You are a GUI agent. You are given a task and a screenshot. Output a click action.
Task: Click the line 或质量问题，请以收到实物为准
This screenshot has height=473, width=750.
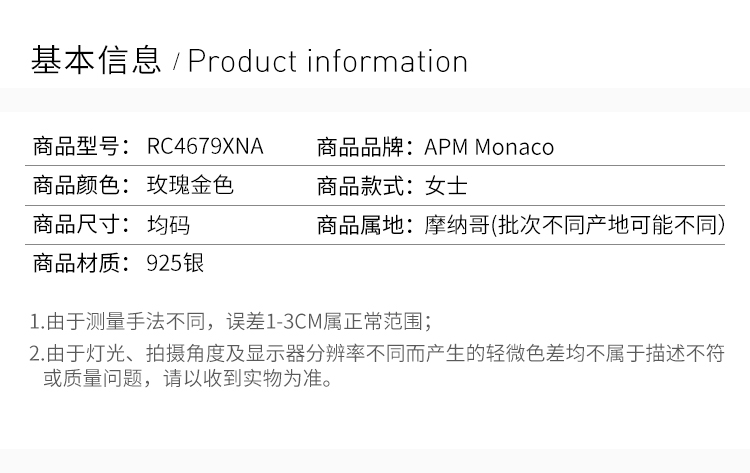186,379
